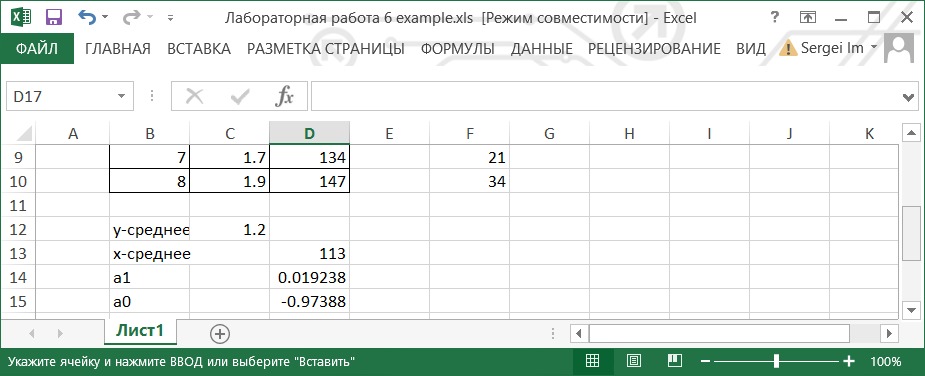Open the undo history dropdown arrow

[x=105, y=18]
